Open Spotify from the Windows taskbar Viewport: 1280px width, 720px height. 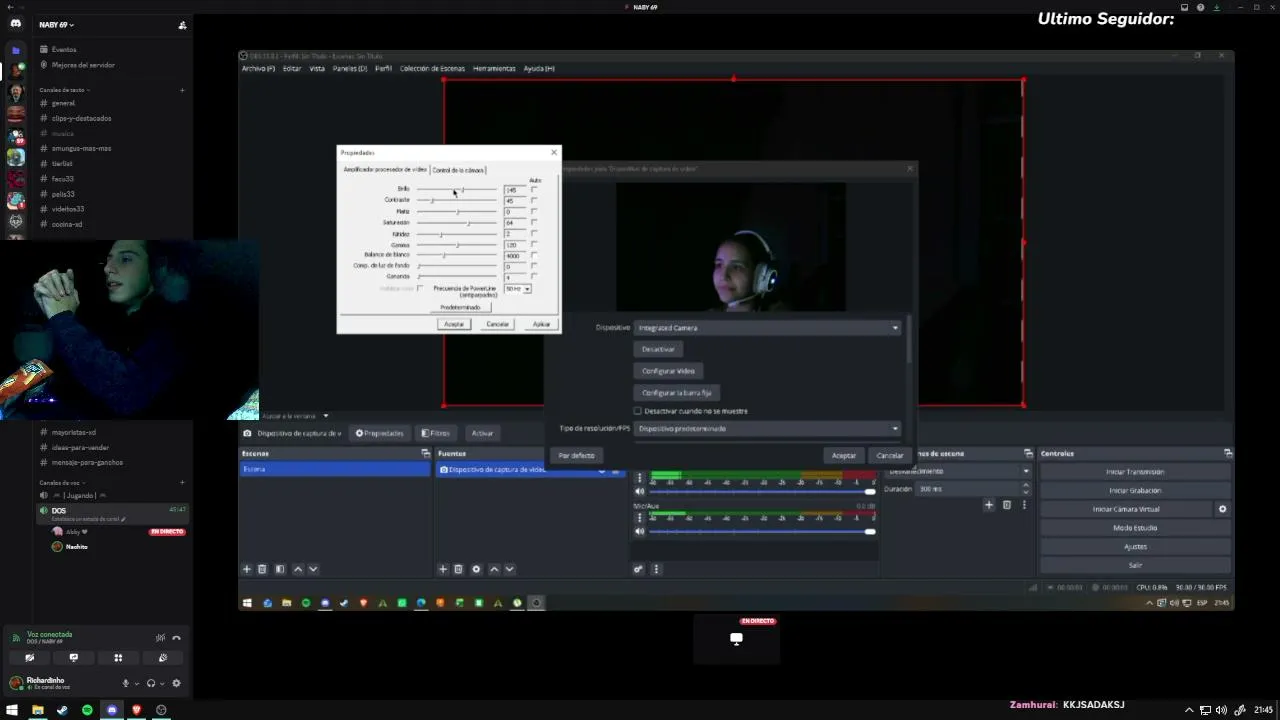coord(87,710)
